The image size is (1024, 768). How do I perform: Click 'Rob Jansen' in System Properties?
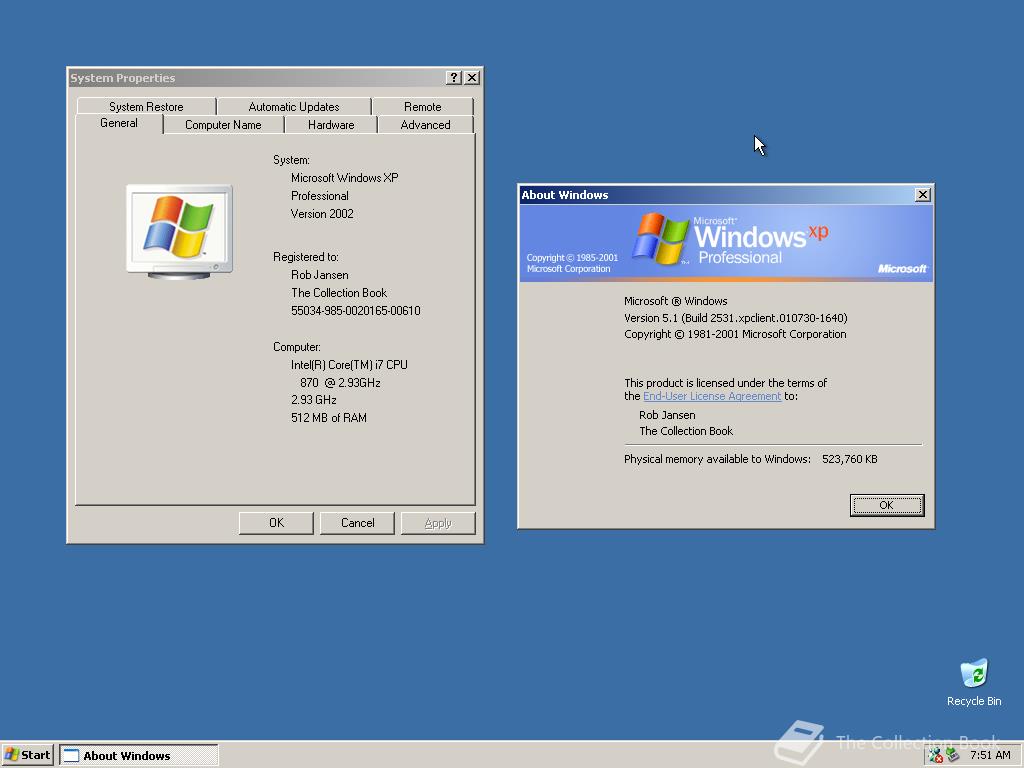click(x=319, y=275)
